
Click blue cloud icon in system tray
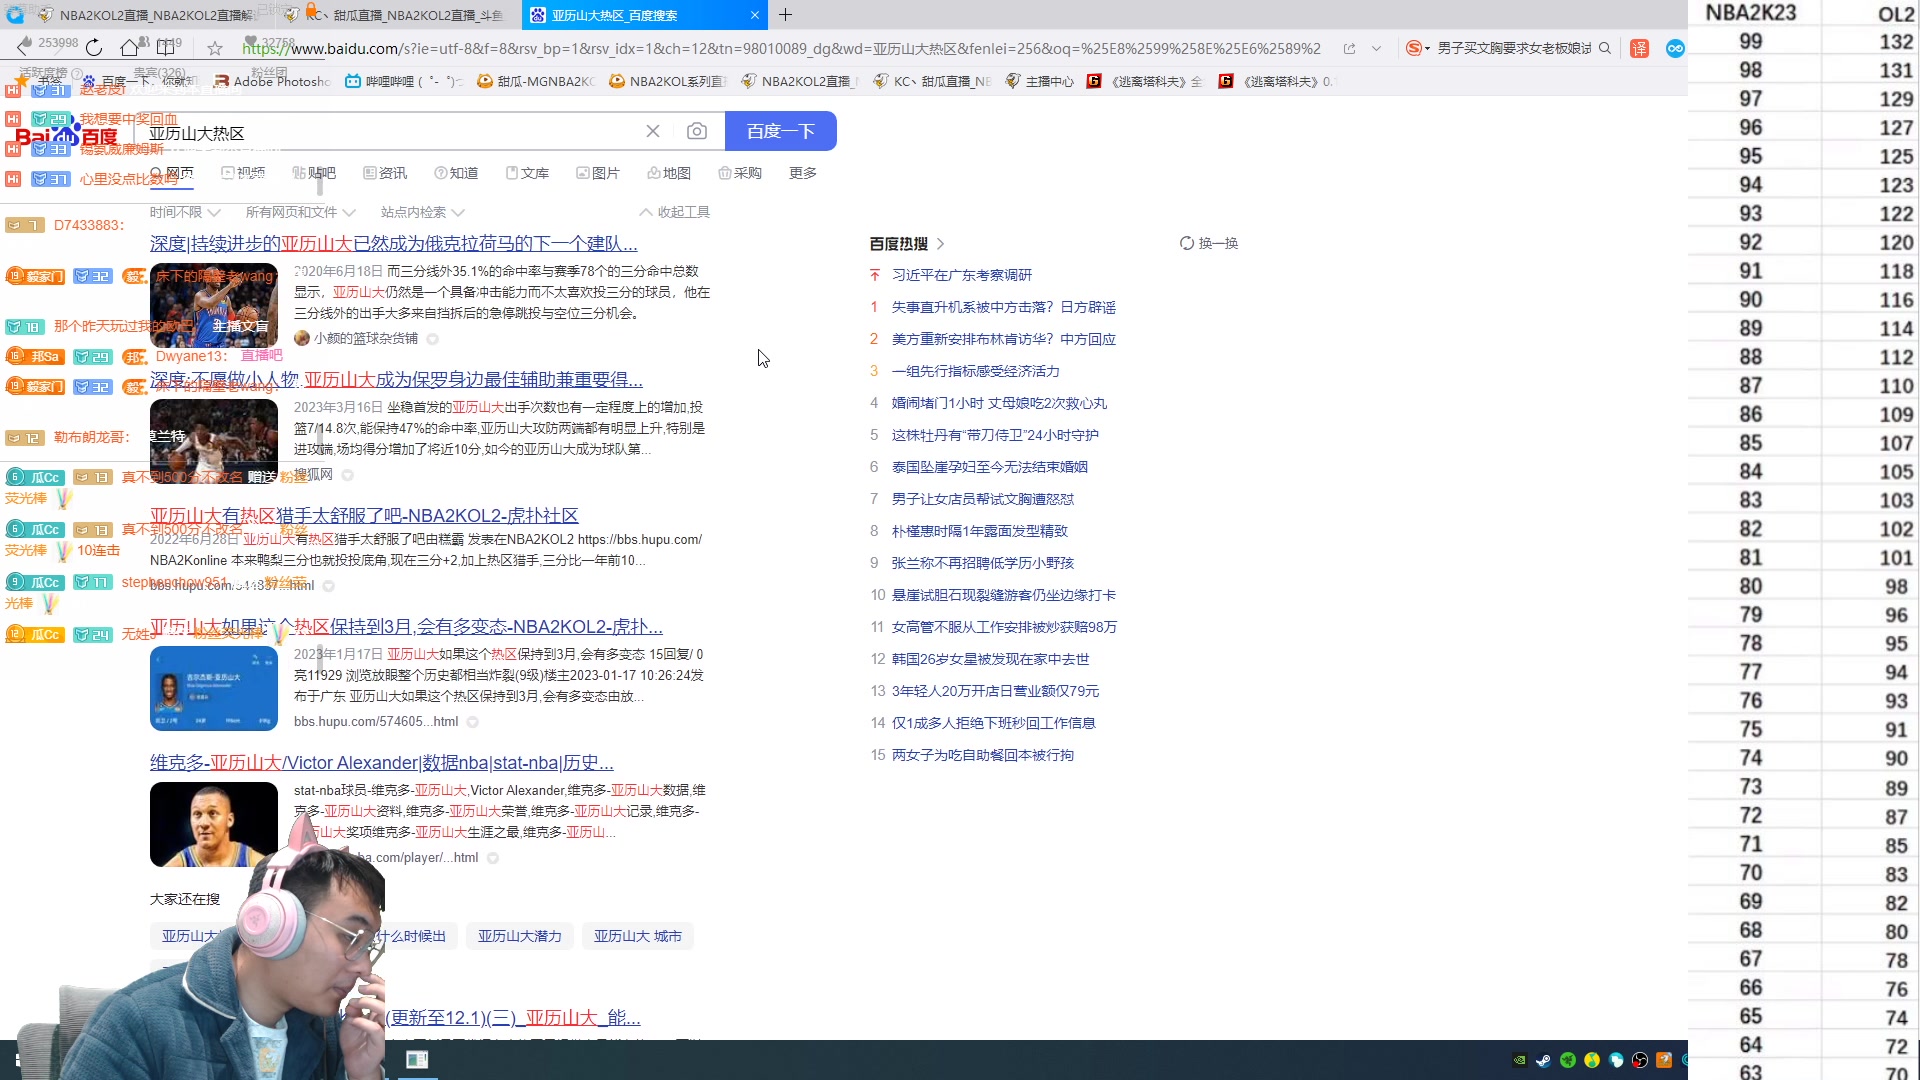[x=1616, y=1060]
